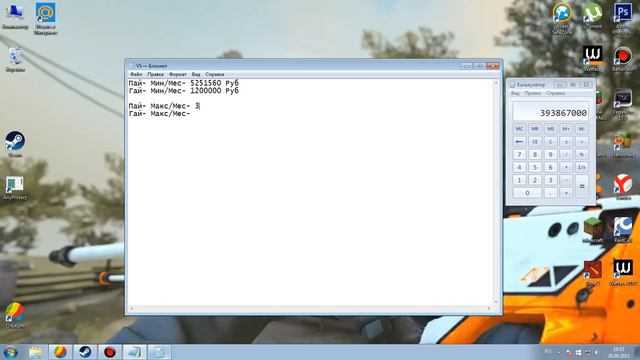640x360 pixels.
Task: Click the Windows Start button
Action: coord(11,352)
